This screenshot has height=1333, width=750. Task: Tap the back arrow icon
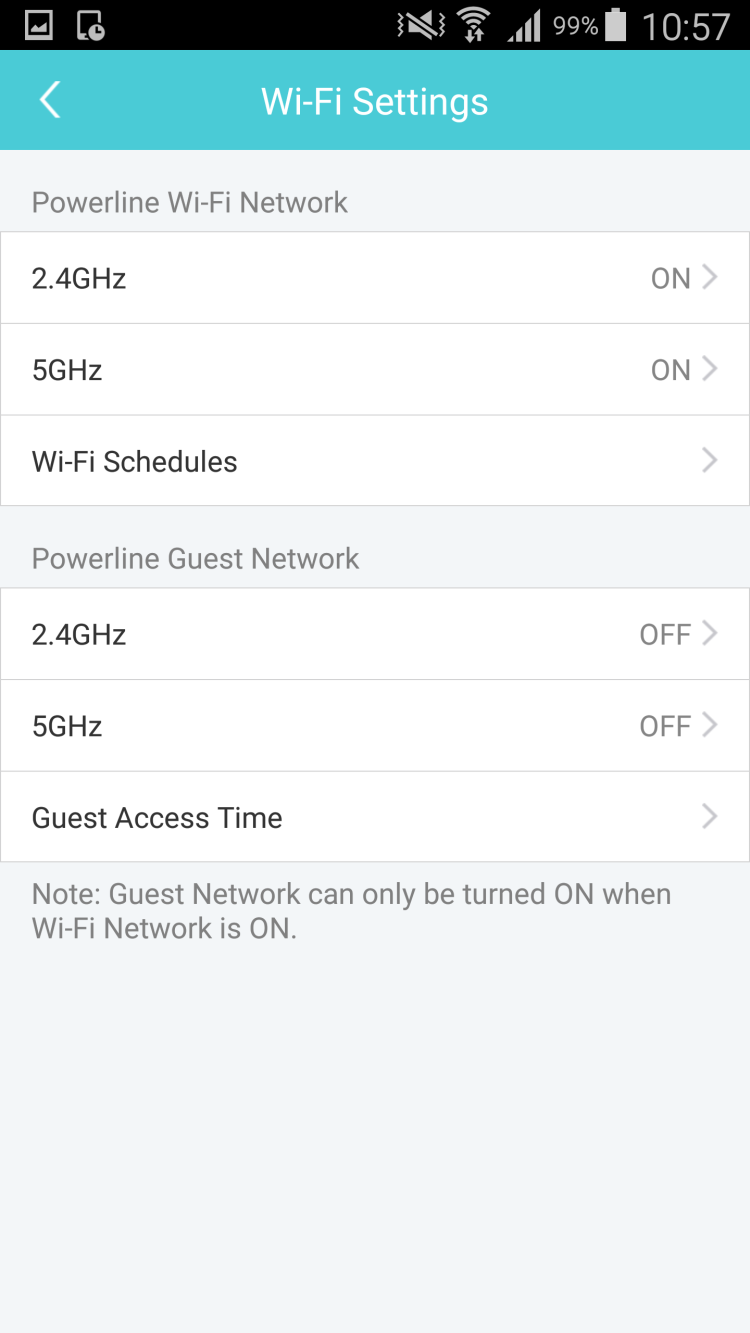(50, 101)
